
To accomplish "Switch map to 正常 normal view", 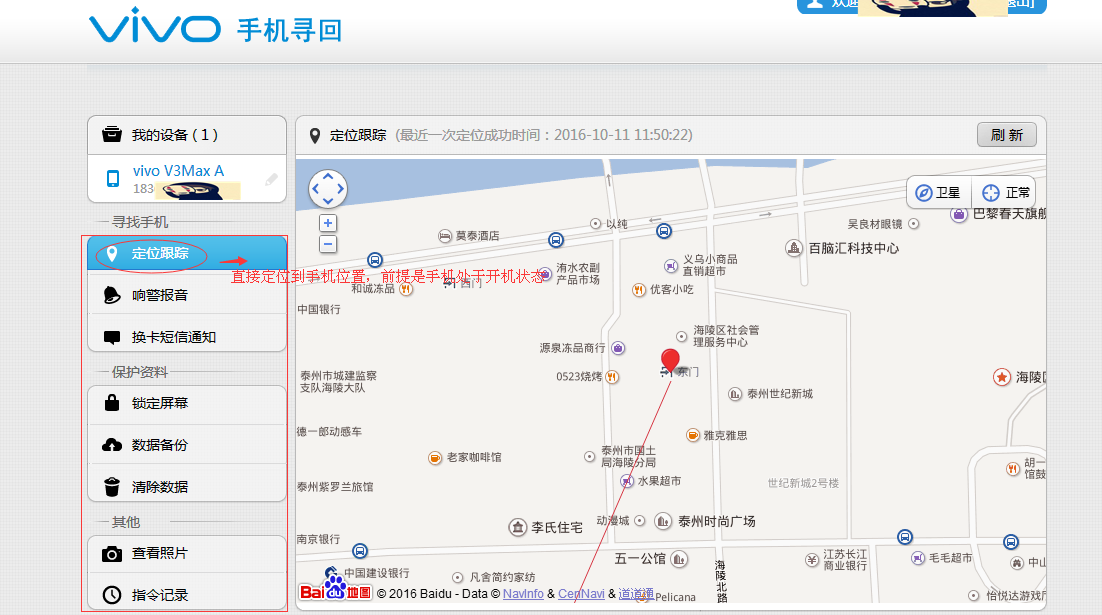I will [x=1009, y=192].
